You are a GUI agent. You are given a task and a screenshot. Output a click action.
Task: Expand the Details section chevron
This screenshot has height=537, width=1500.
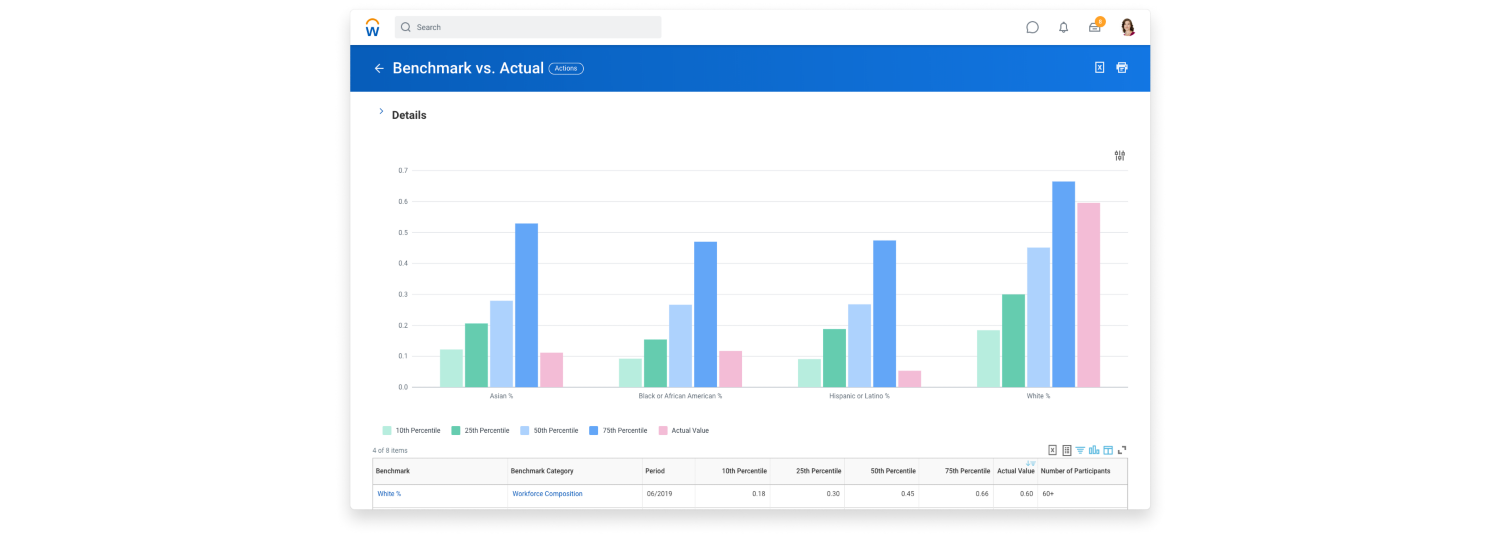[381, 112]
